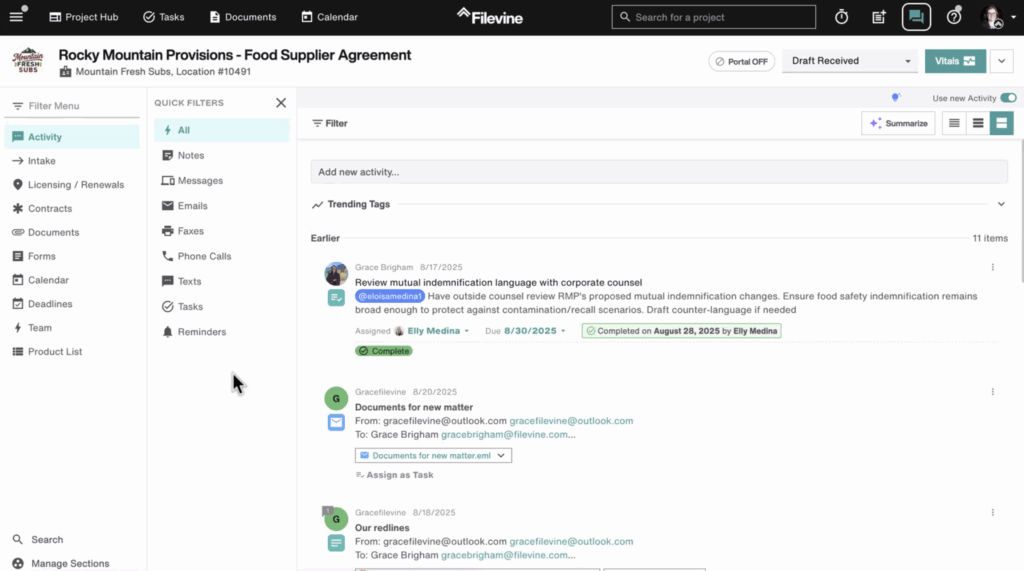This screenshot has height=571, width=1024.
Task: Open the hamburger main menu
Action: coord(16,17)
